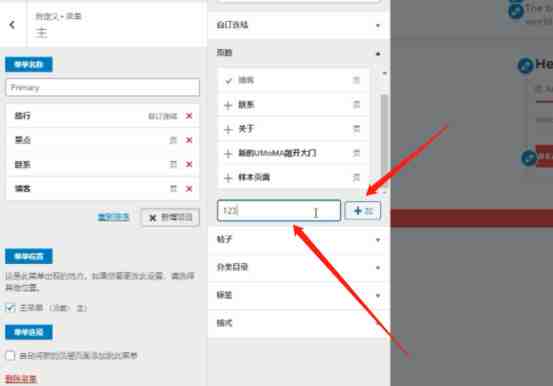Remove the custom-link menu item with its red X

[189, 116]
